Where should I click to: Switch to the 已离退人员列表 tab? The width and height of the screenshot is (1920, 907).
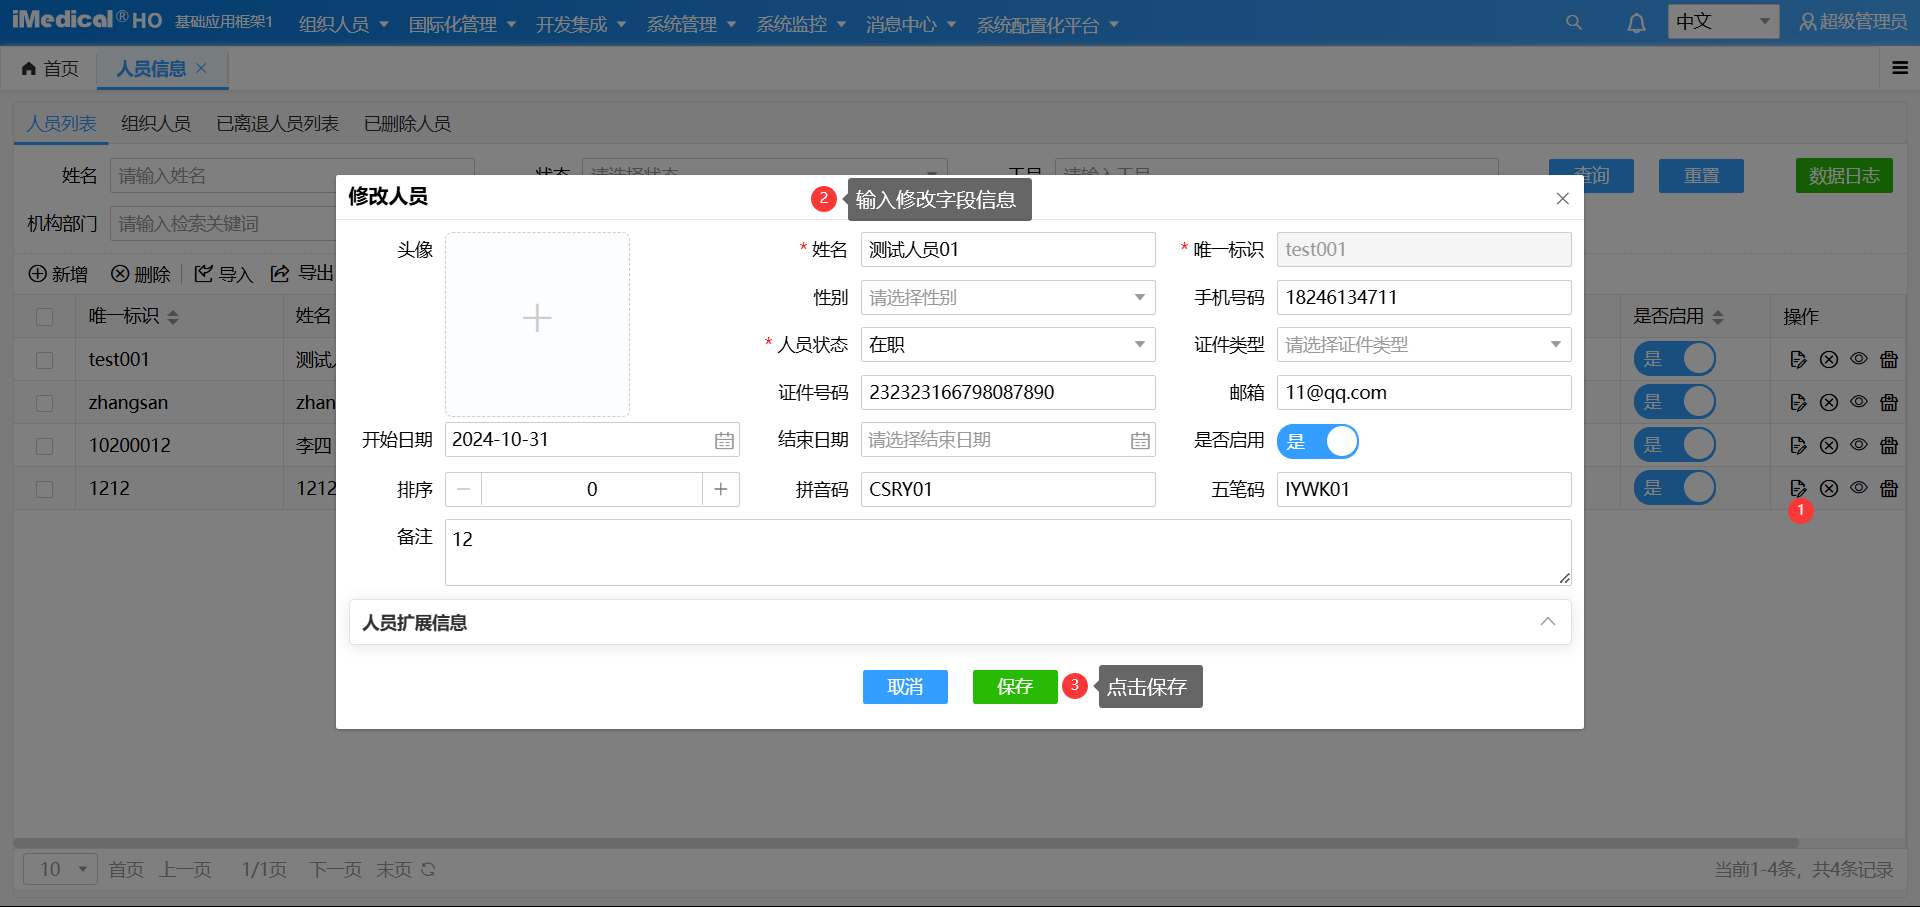276,123
